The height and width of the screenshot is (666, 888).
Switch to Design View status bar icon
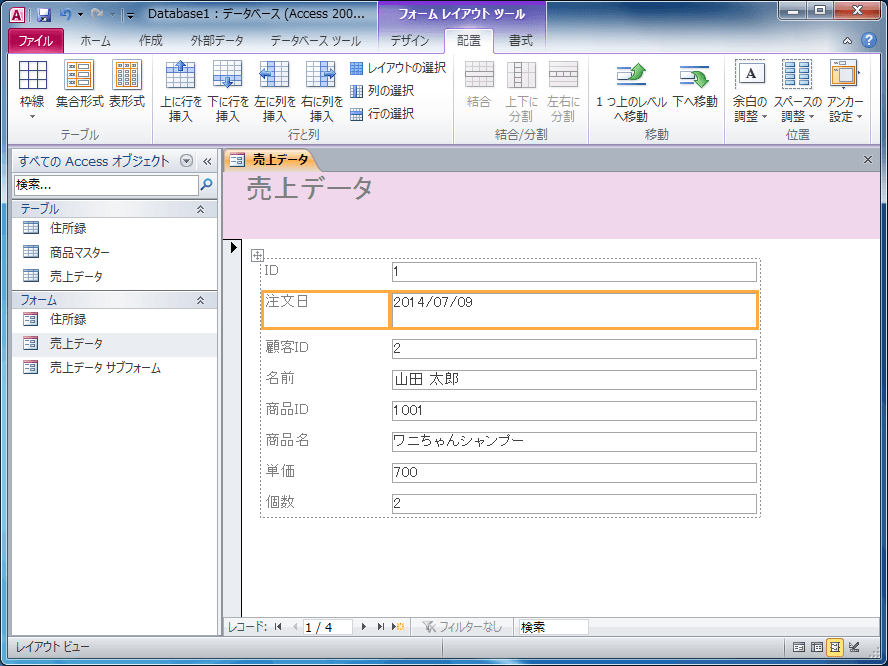pos(854,646)
